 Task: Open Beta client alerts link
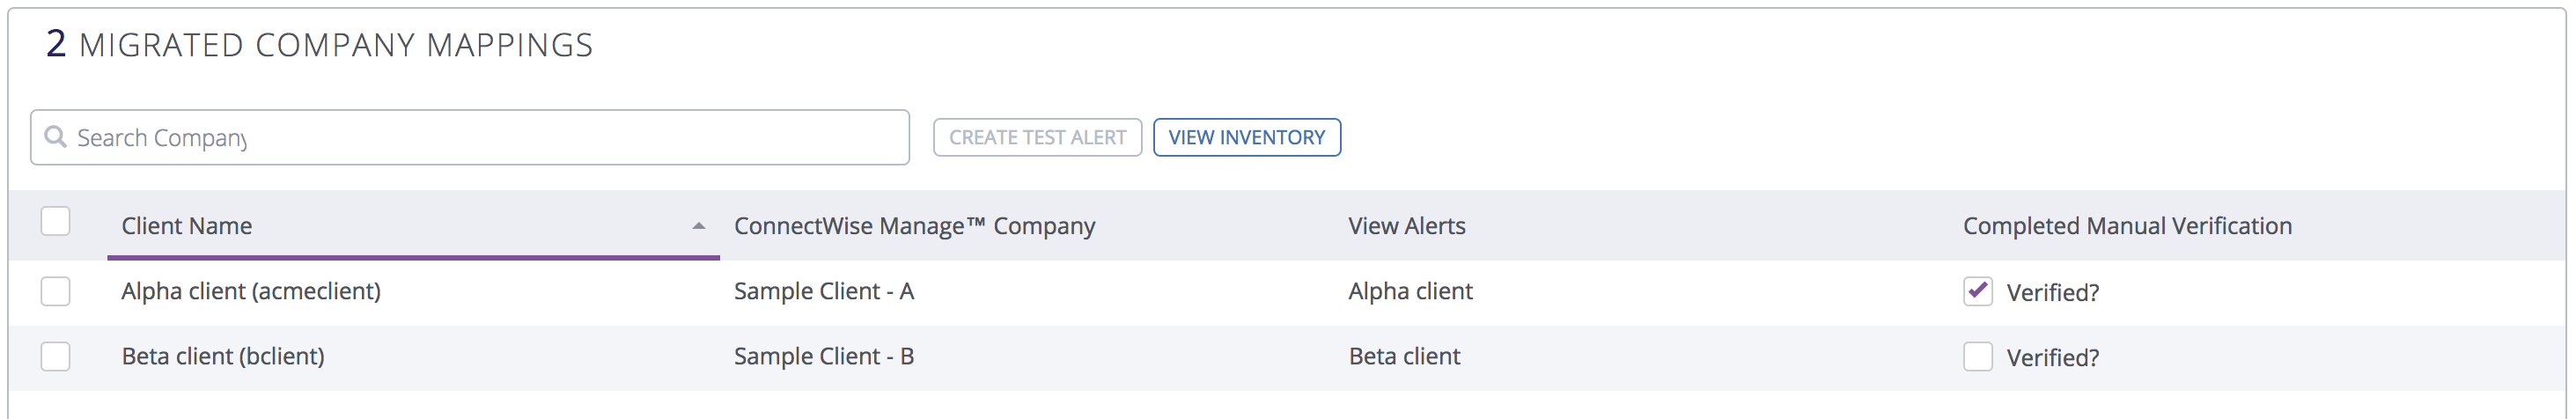click(1404, 356)
